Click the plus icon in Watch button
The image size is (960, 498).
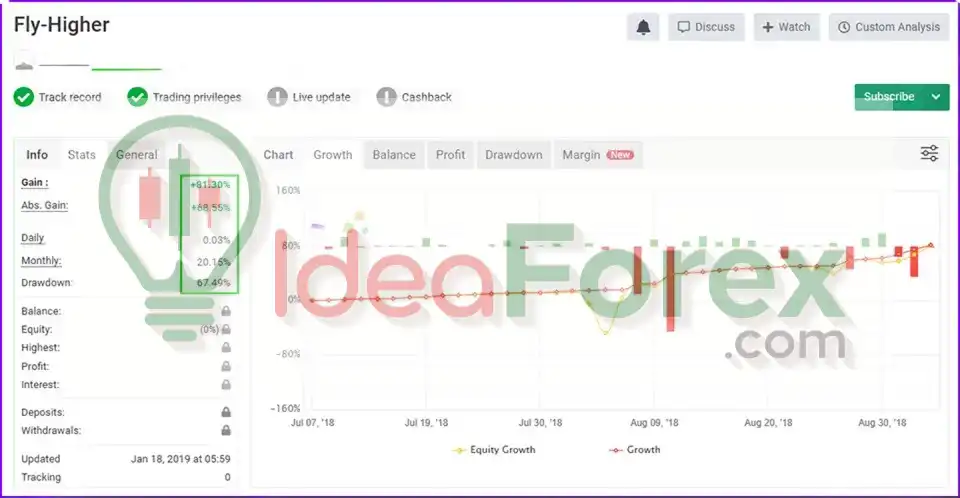(x=768, y=27)
